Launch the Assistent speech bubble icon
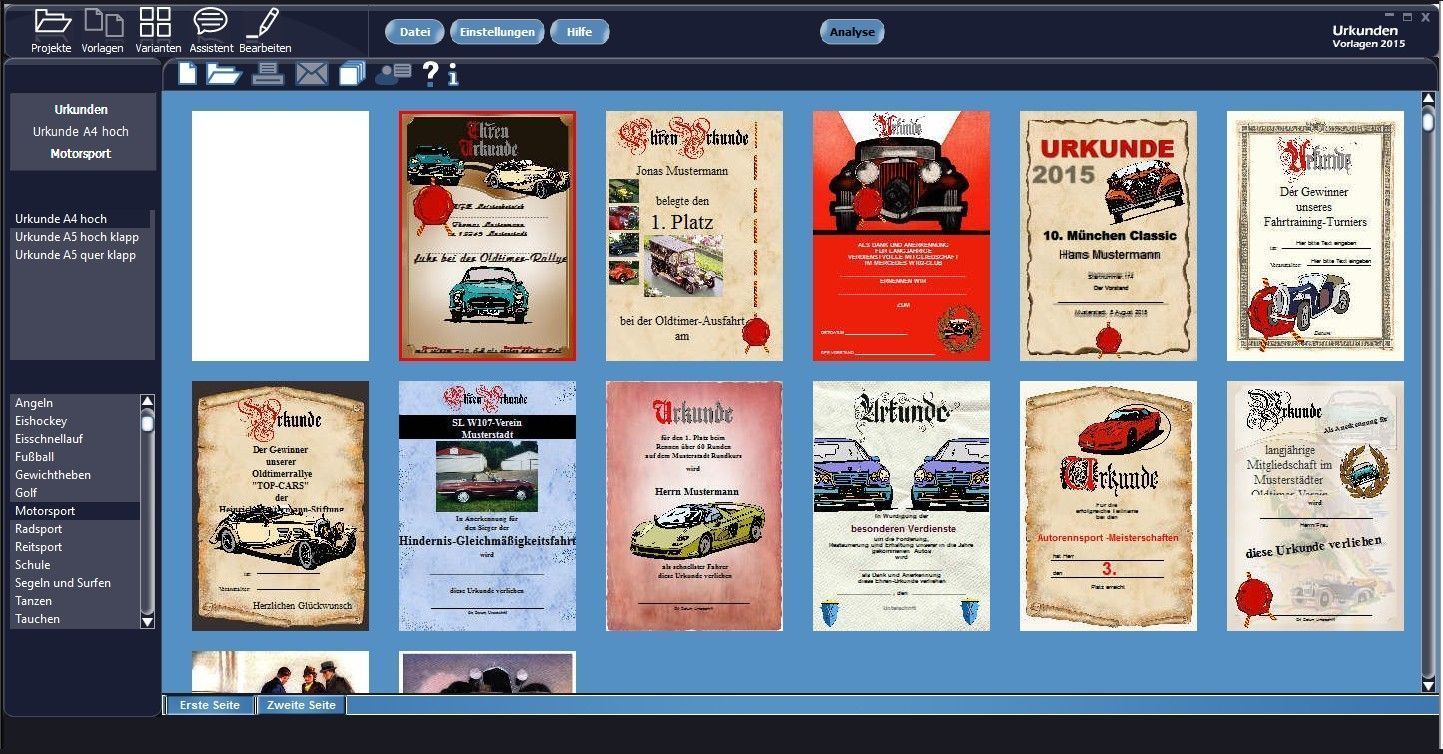Viewport: 1443px width, 754px height. pyautogui.click(x=210, y=23)
